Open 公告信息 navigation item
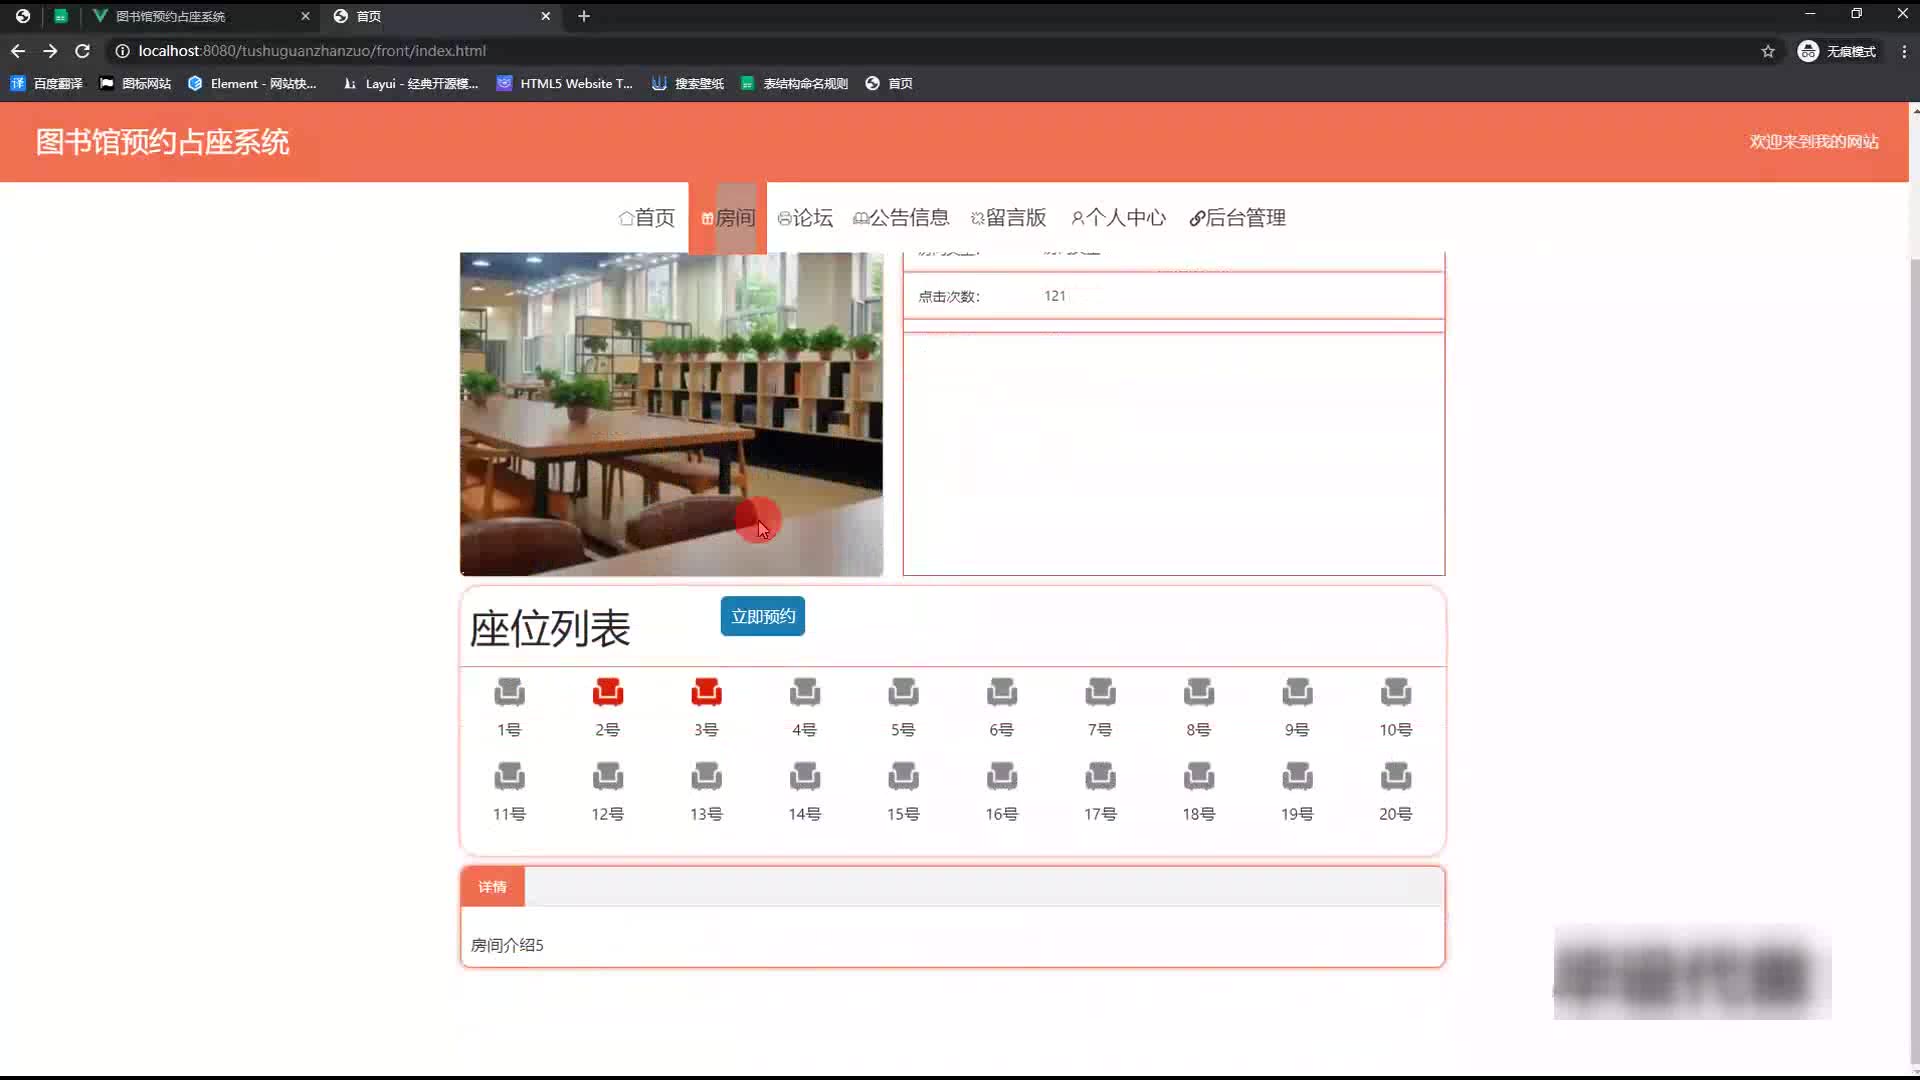Screen dimensions: 1920x1080 901,218
